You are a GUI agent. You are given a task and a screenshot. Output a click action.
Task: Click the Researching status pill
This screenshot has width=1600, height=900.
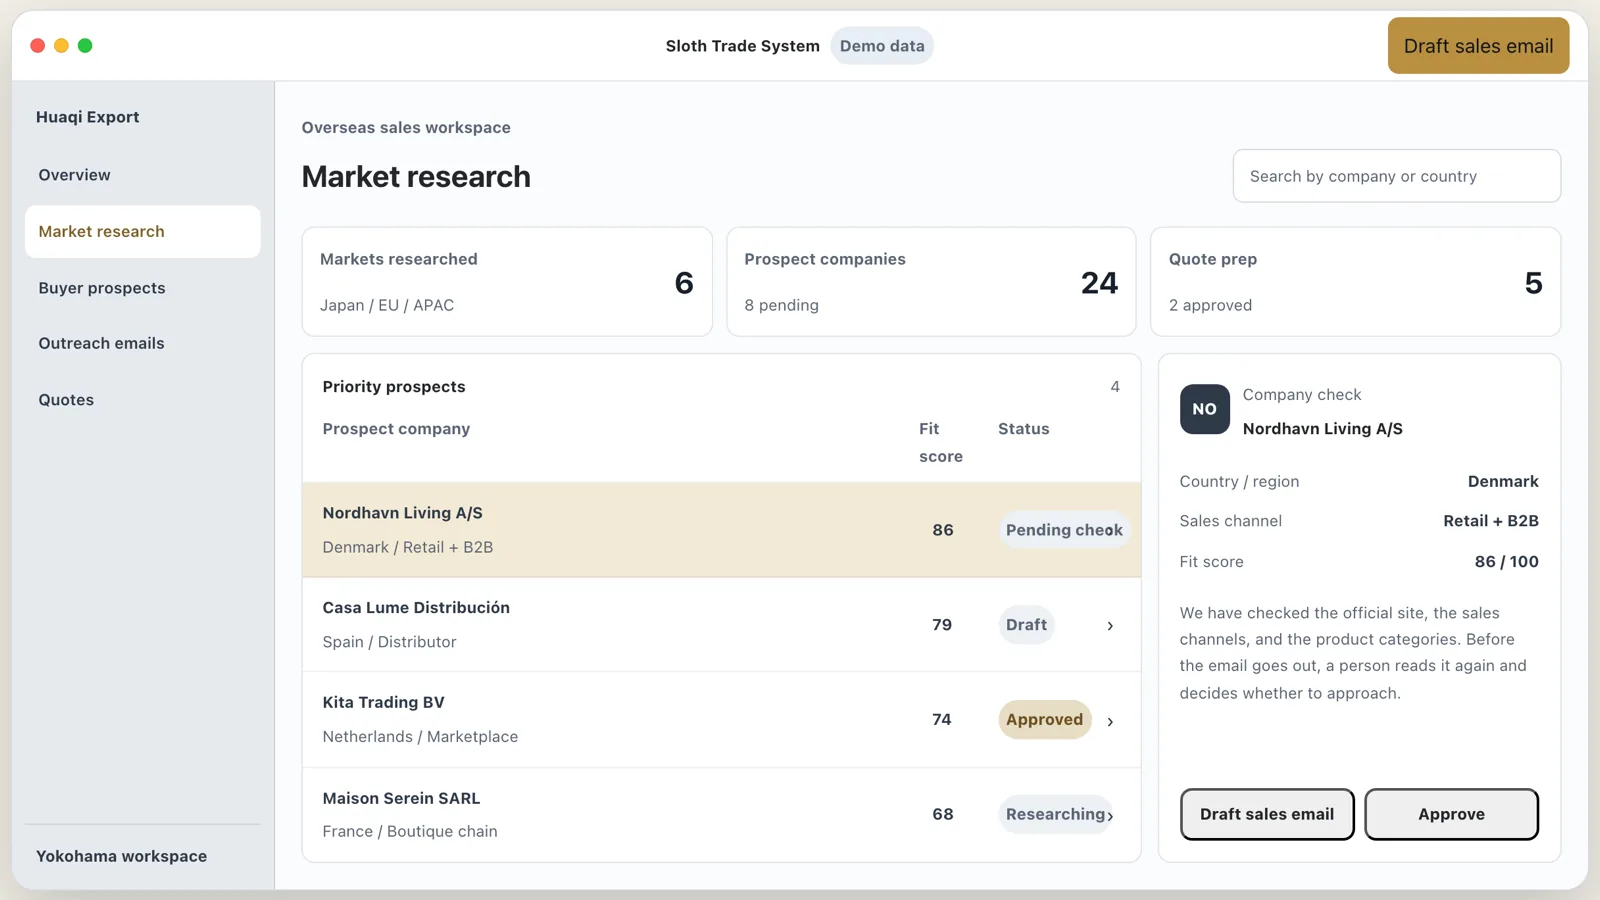[1055, 814]
